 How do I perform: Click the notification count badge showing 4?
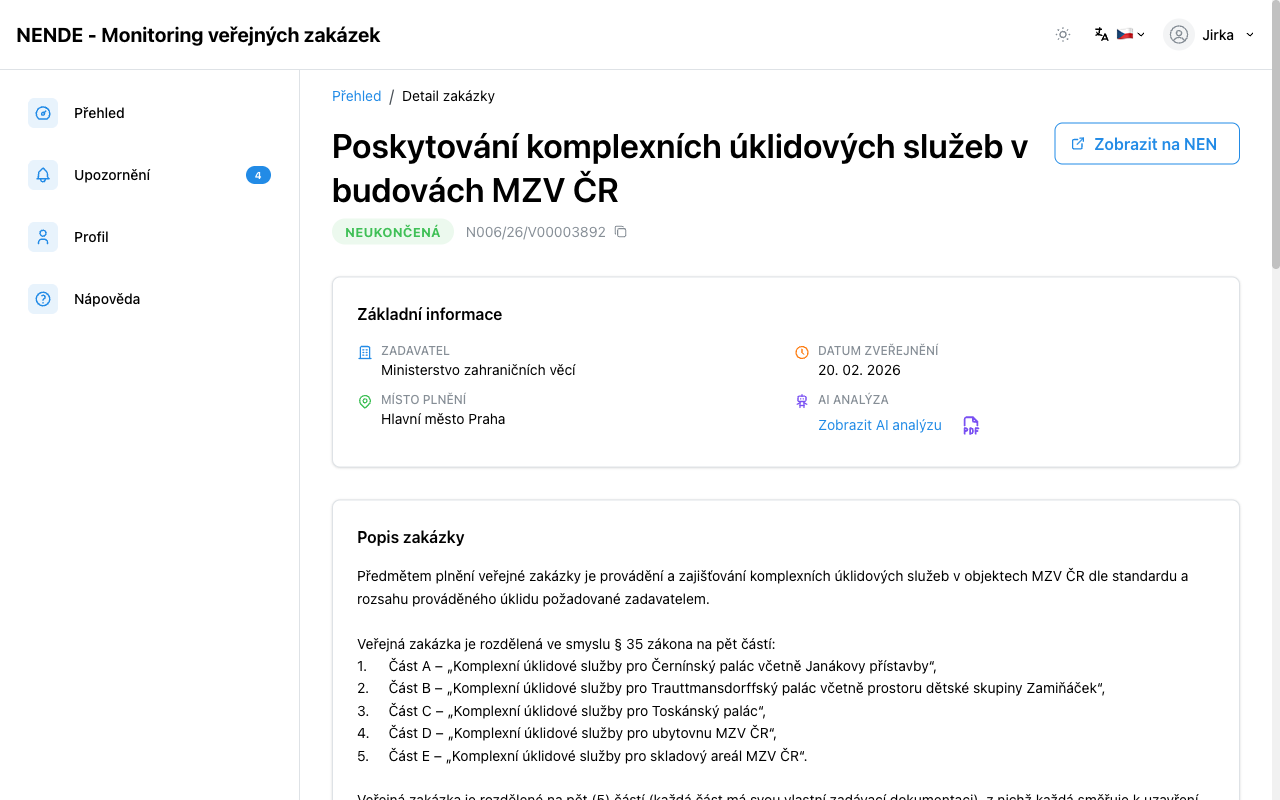pyautogui.click(x=258, y=175)
